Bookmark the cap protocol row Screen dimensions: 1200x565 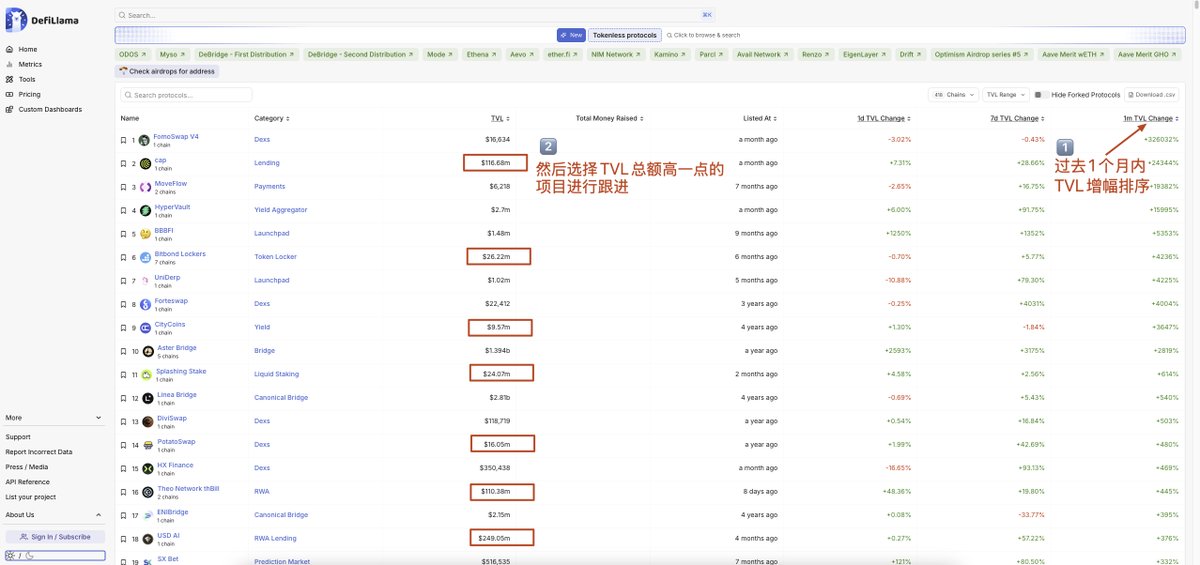[124, 163]
